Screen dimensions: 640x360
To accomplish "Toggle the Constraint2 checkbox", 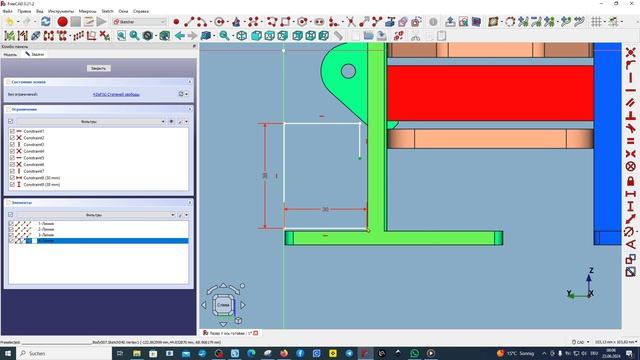I will point(12,138).
